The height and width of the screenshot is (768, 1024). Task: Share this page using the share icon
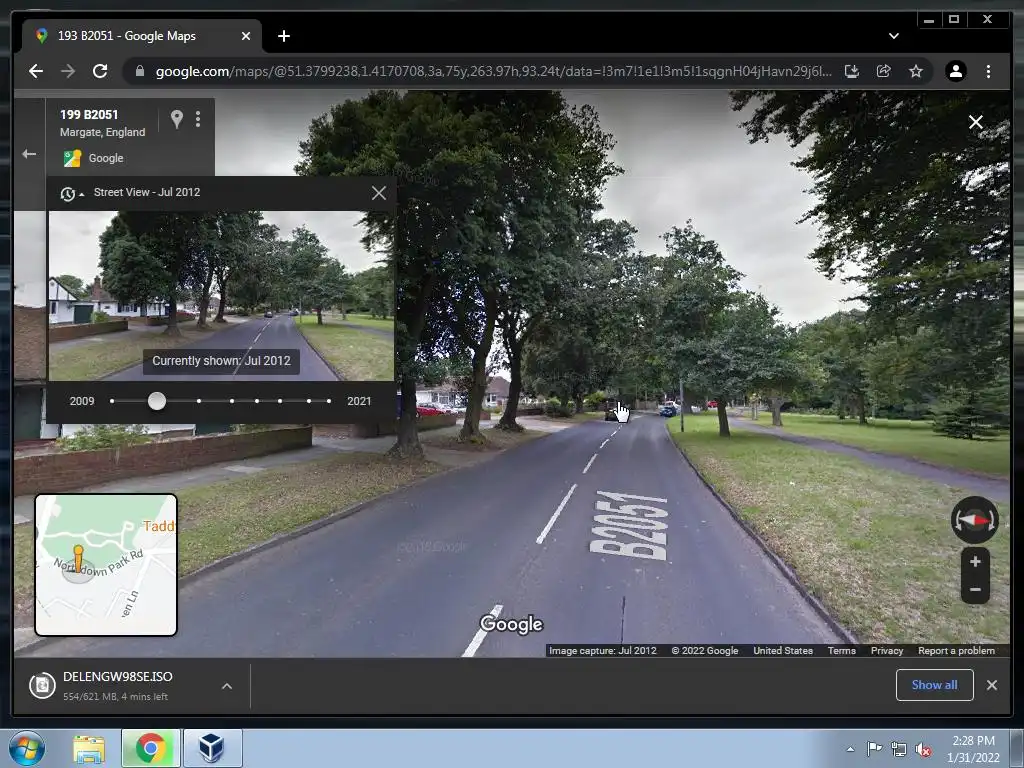884,71
